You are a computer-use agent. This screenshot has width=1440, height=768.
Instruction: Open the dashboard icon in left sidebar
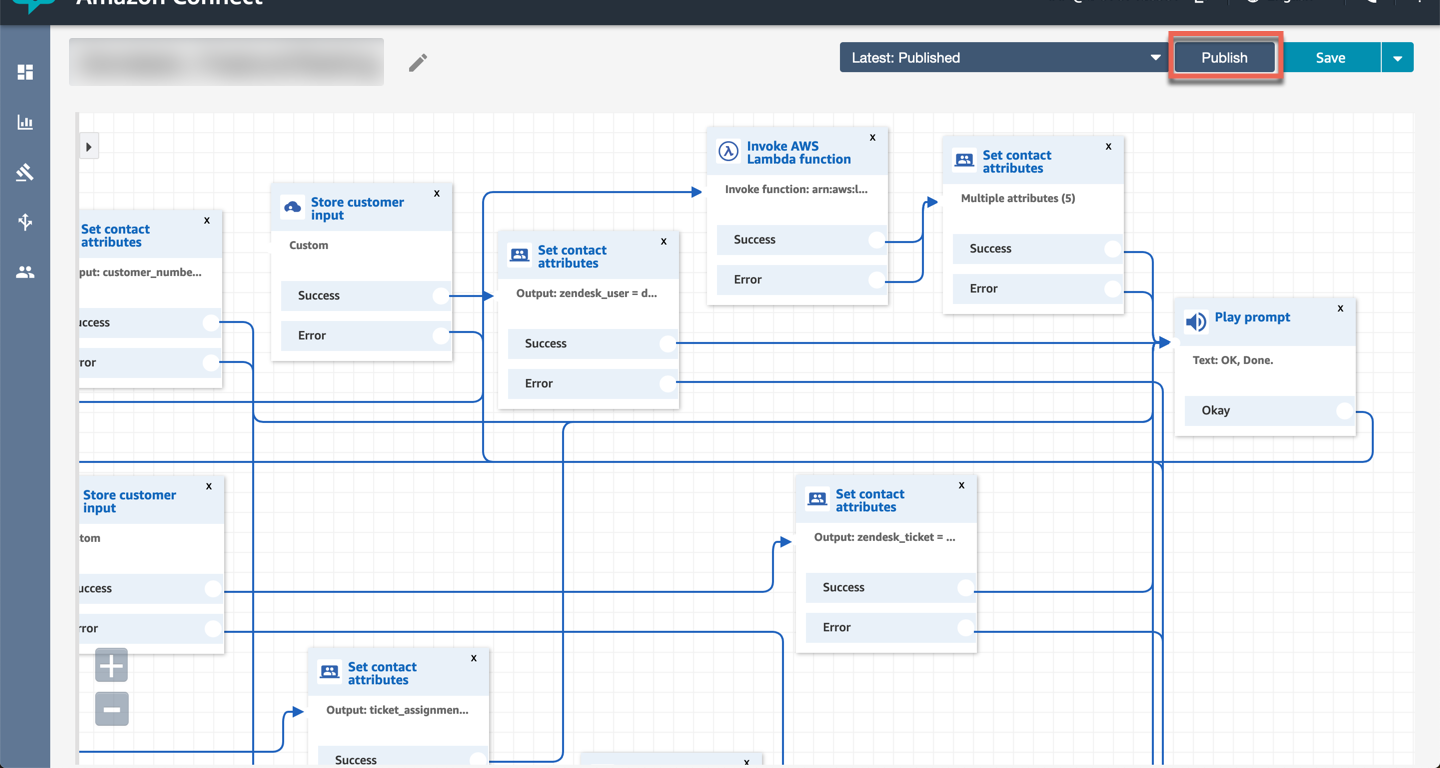(x=25, y=72)
